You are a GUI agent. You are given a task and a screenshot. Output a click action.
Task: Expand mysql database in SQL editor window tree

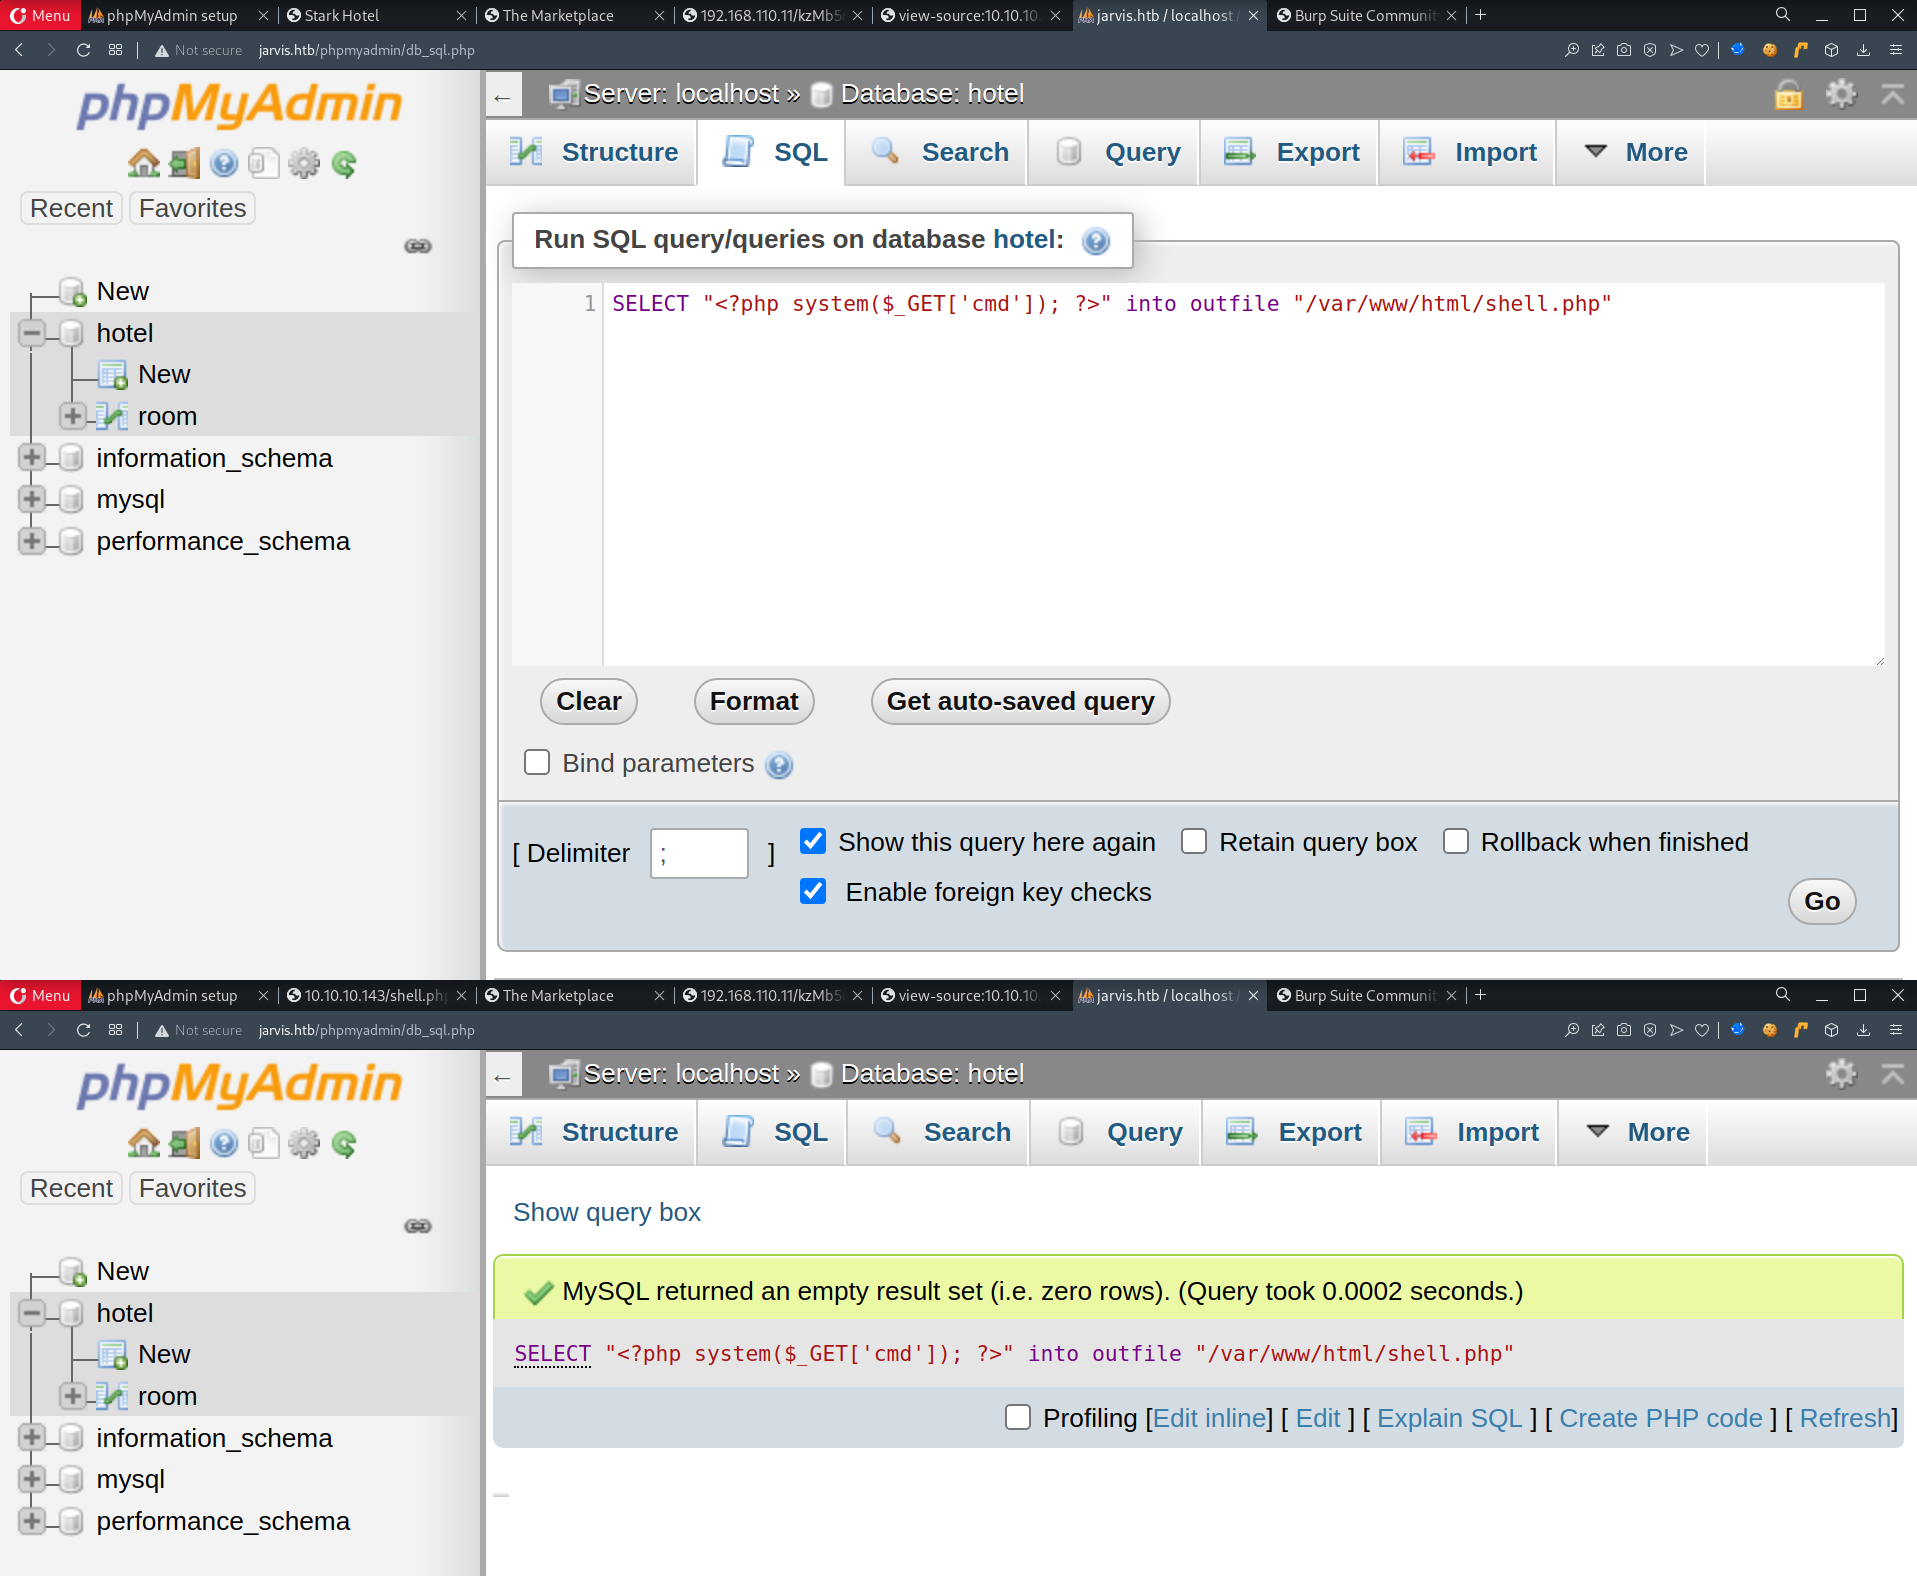(x=32, y=498)
